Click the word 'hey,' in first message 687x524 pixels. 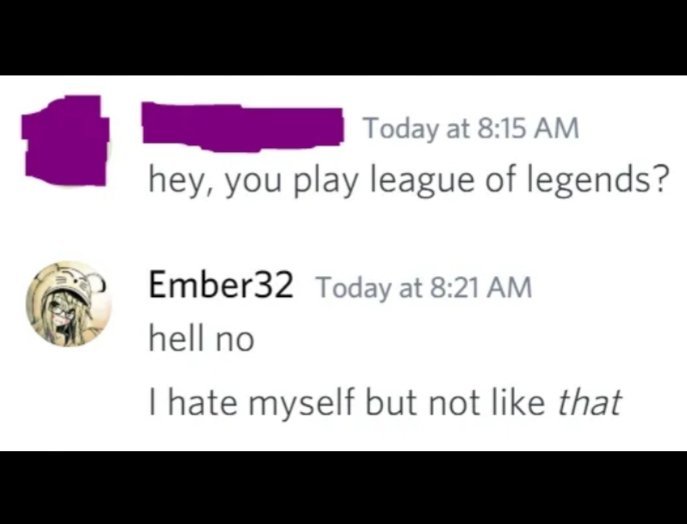click(181, 181)
